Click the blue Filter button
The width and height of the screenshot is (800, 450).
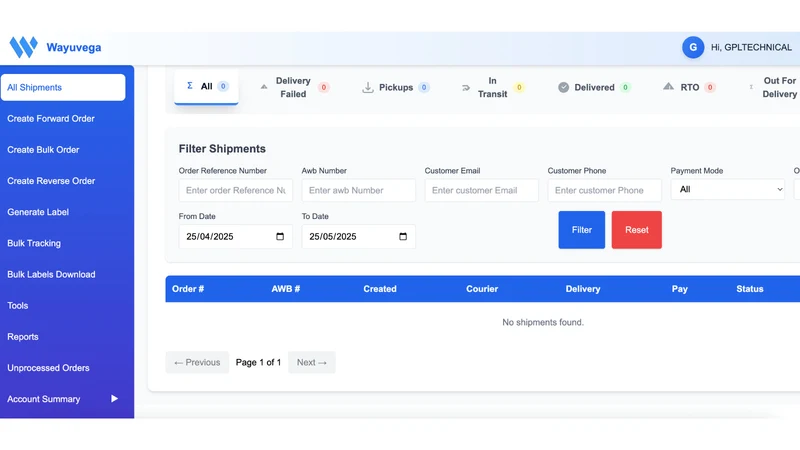[x=582, y=230]
